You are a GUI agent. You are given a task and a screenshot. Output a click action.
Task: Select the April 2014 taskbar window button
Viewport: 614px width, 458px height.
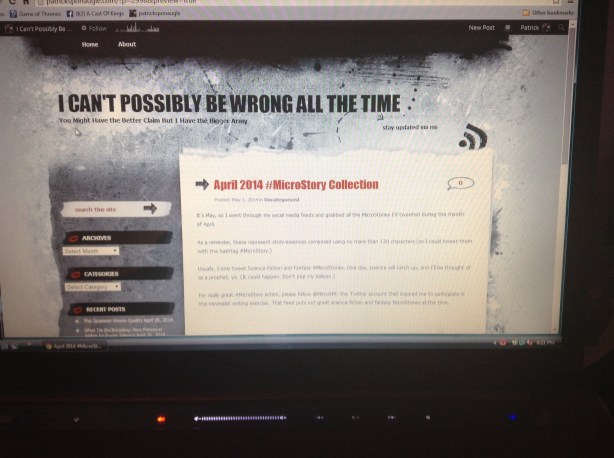click(x=75, y=345)
